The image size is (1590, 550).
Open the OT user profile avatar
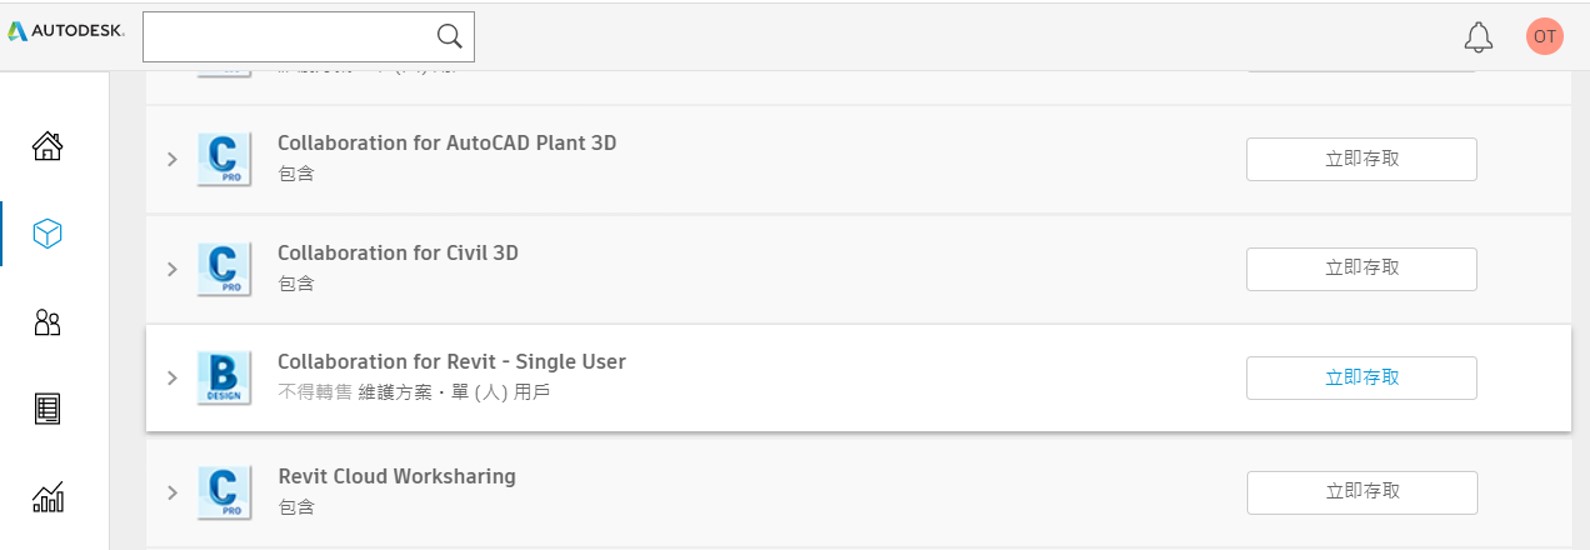pos(1544,37)
